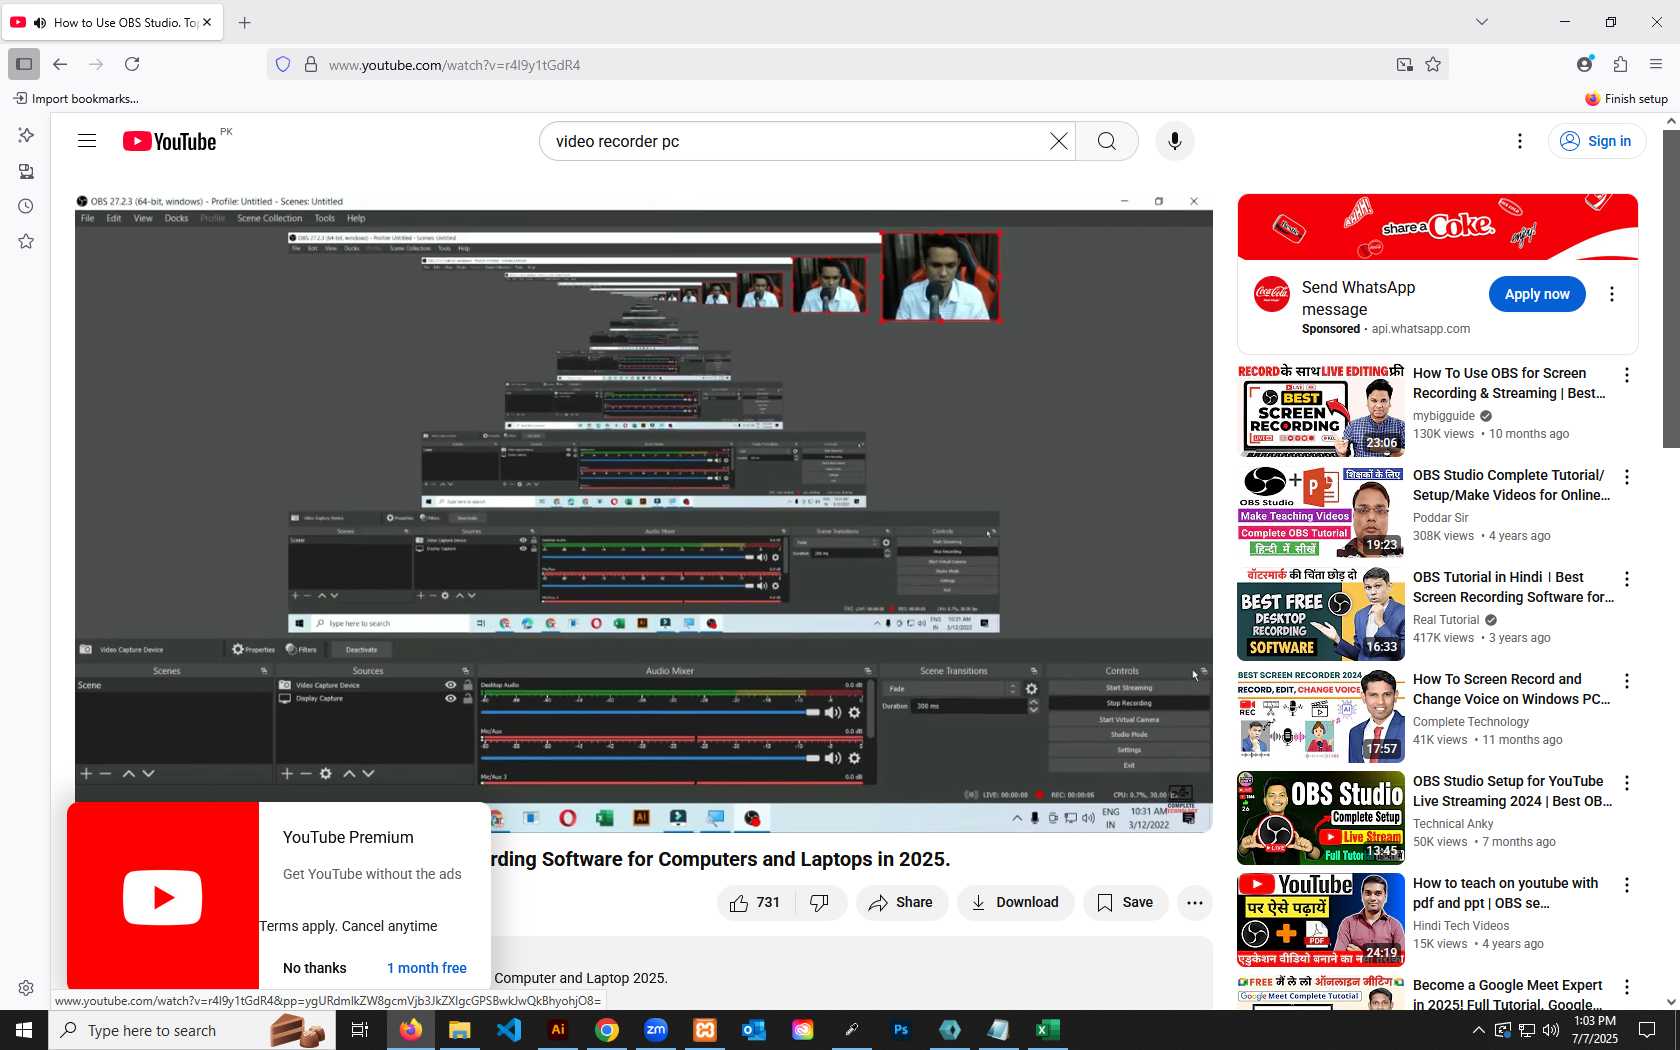Image resolution: width=1680 pixels, height=1050 pixels.
Task: Clear the search box with X icon
Action: click(1059, 141)
